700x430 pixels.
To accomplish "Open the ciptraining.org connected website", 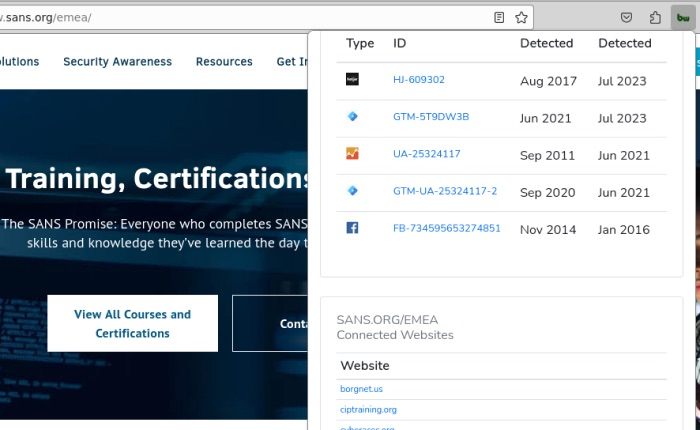I will click(x=368, y=409).
